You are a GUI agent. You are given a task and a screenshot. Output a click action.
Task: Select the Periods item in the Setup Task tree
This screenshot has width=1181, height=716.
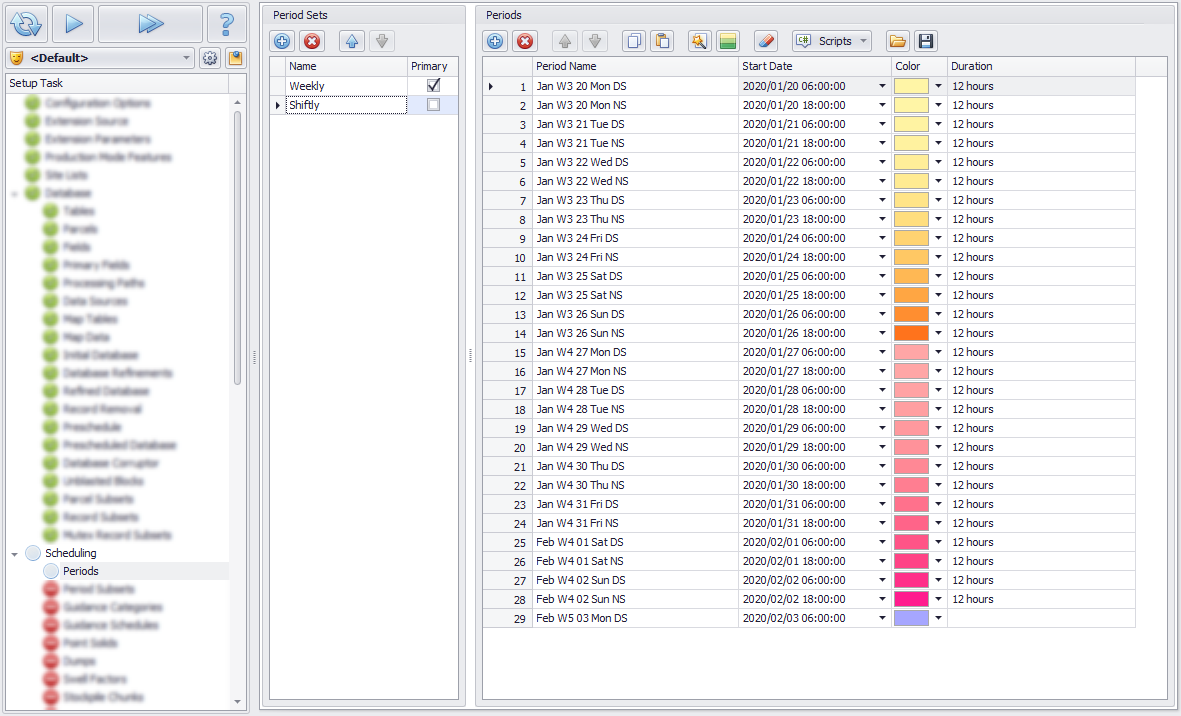80,571
